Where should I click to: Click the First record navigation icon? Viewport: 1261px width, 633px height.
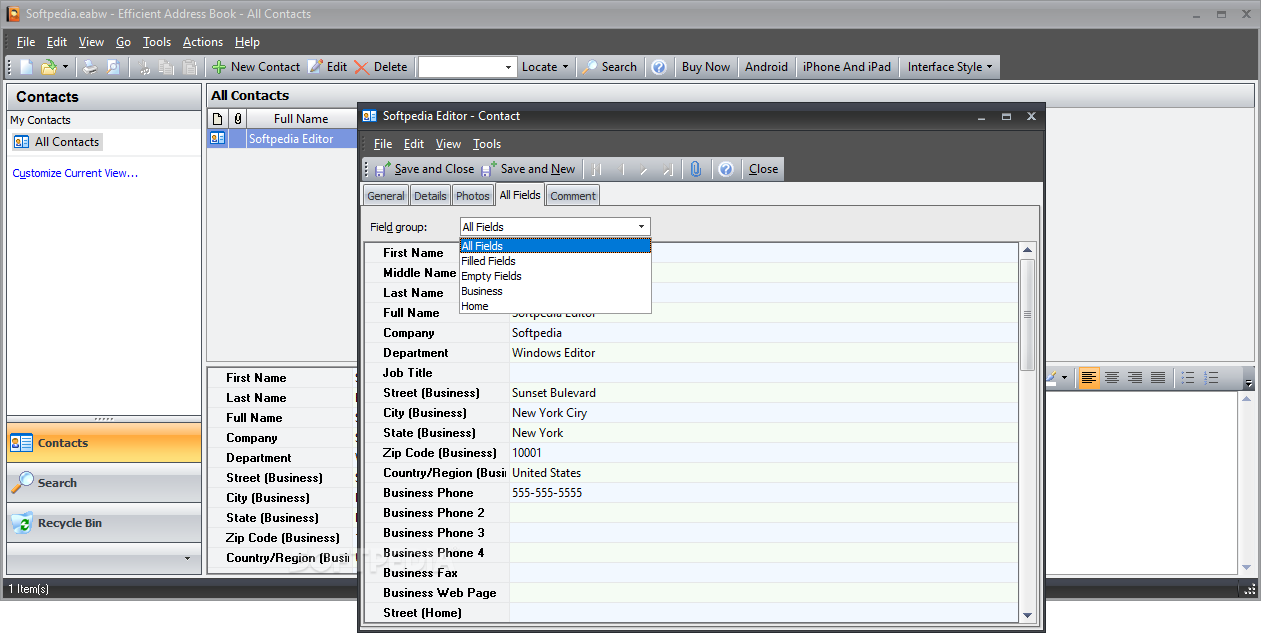click(596, 169)
